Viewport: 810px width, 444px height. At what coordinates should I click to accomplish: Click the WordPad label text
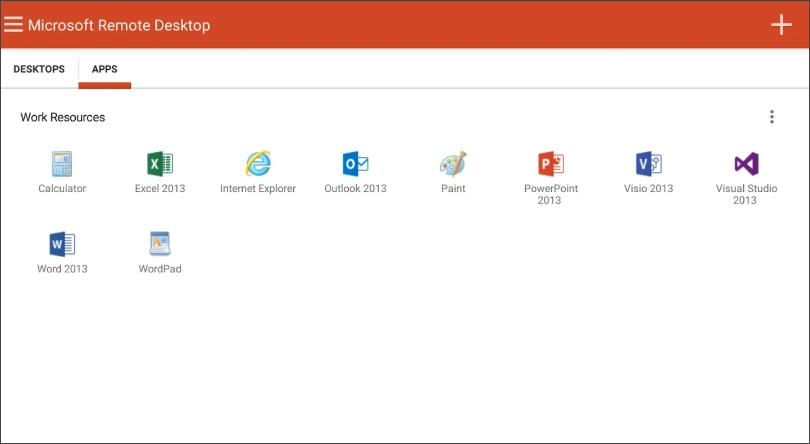(x=160, y=268)
